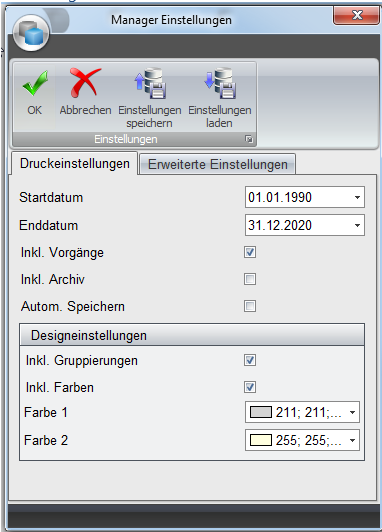The image size is (382, 532).
Task: Enable the Autom. Speichern checkbox
Action: click(250, 306)
